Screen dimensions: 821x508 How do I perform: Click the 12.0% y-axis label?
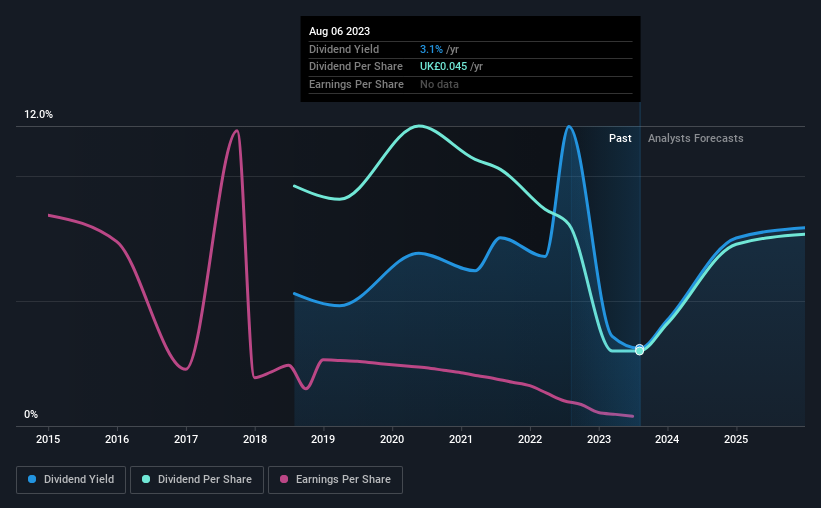38,115
